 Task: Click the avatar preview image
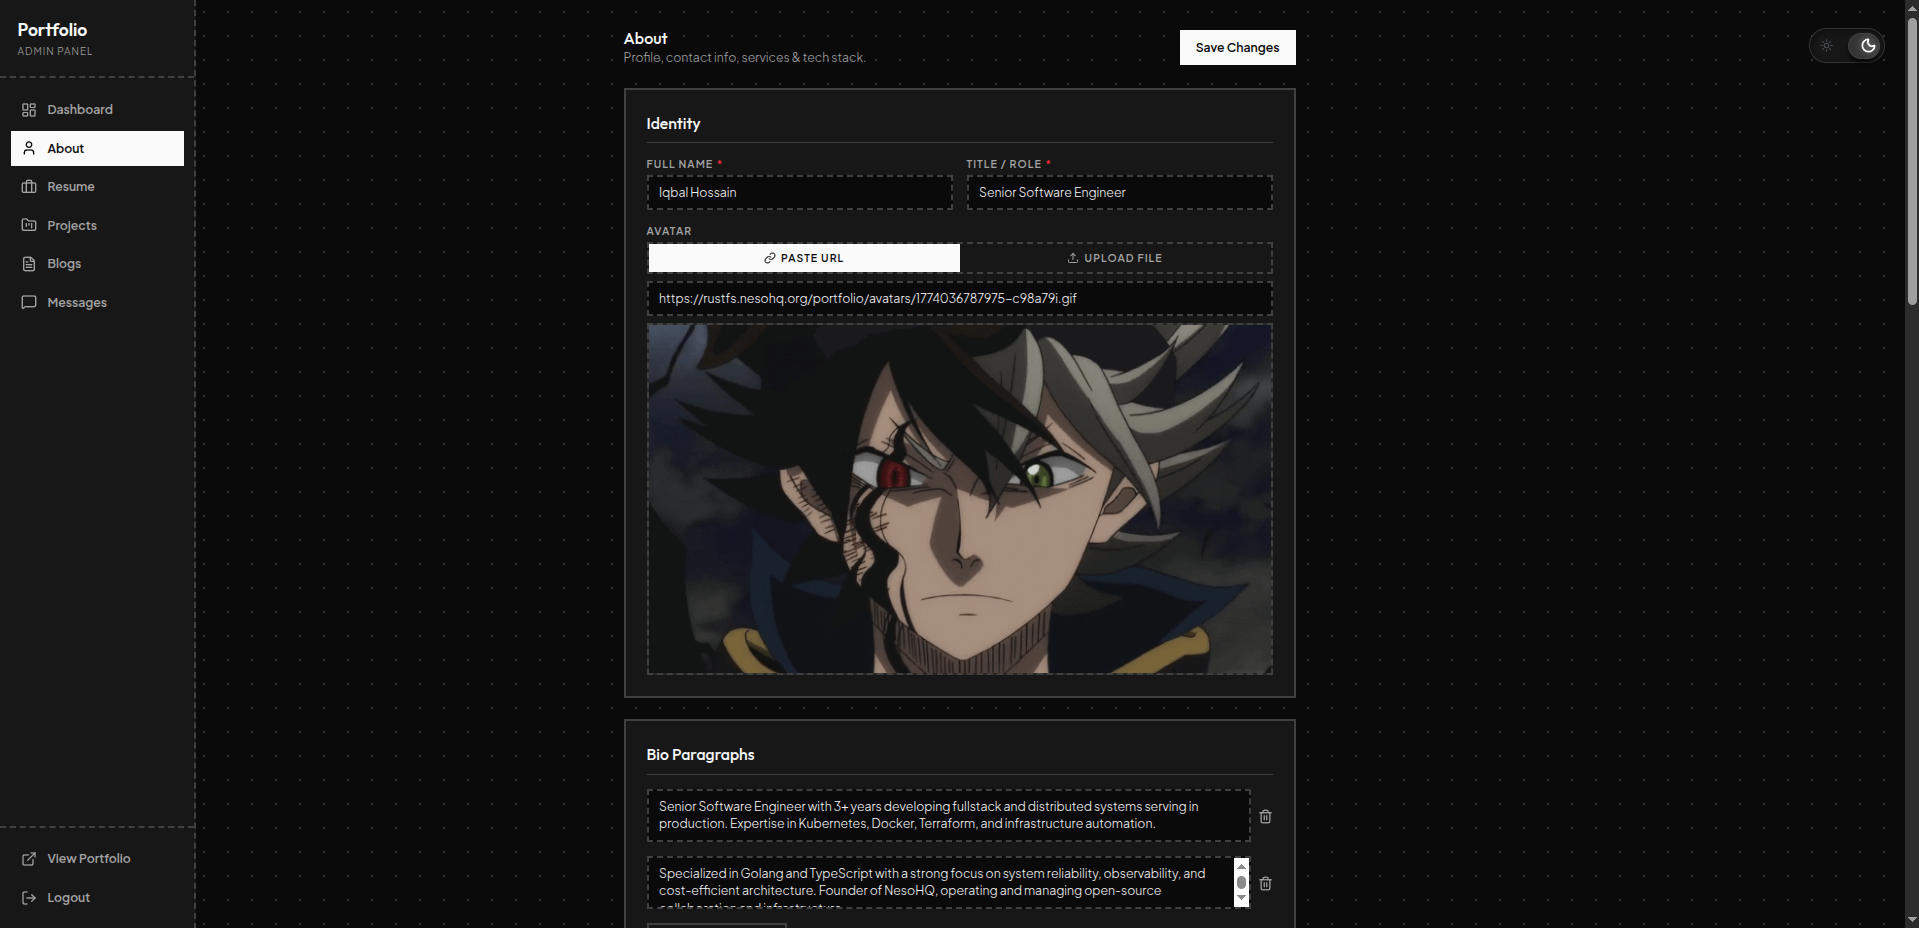tap(959, 499)
